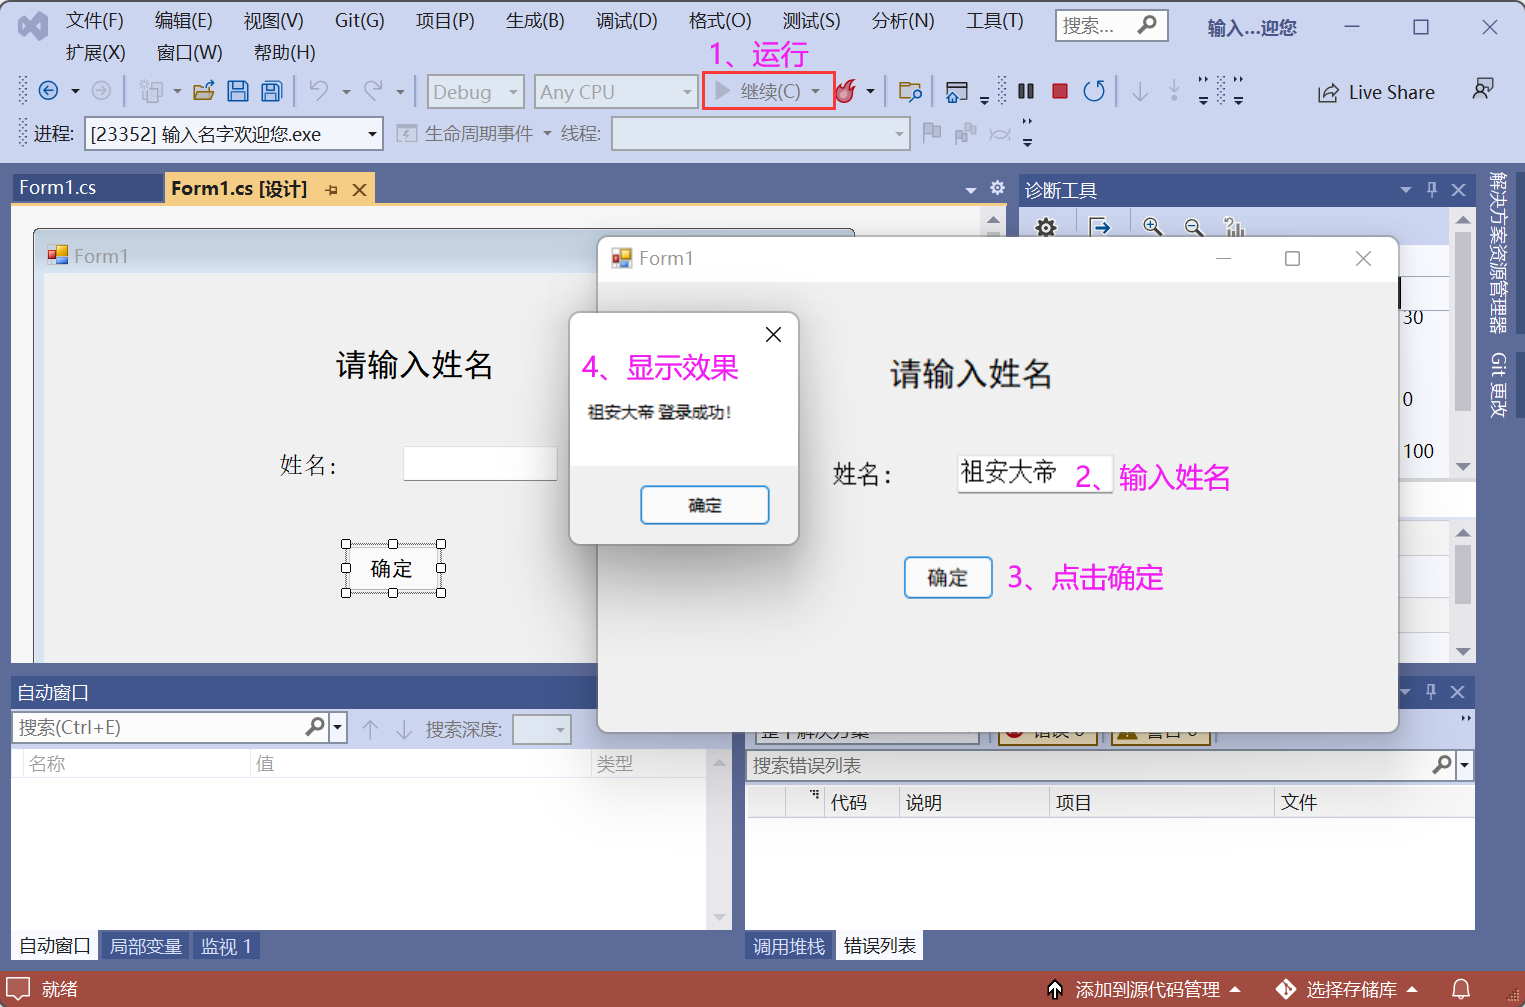Open the Debug configuration dropdown

coord(475,92)
